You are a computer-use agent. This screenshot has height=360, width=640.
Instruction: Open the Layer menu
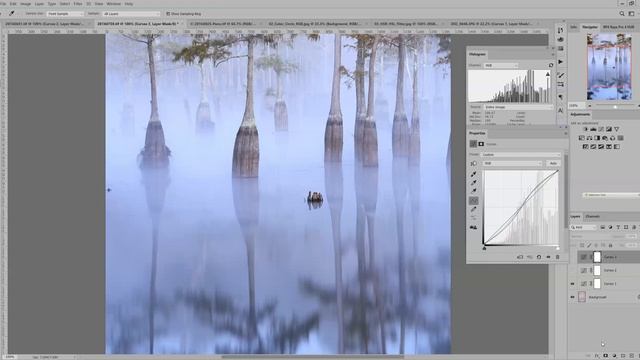point(39,4)
